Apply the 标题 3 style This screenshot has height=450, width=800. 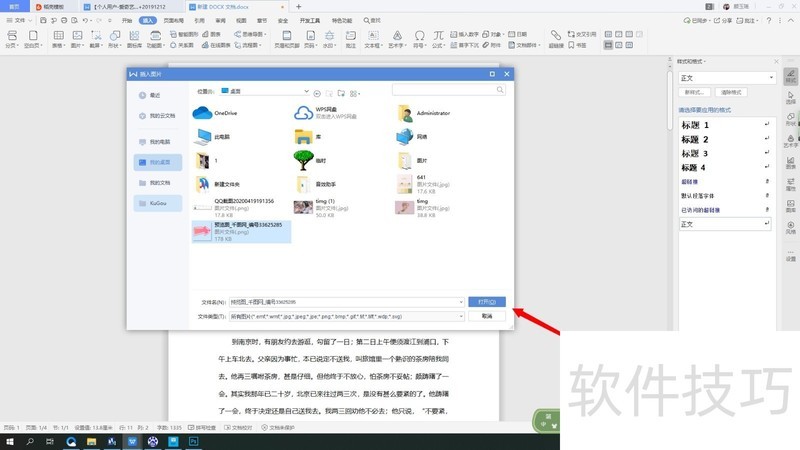click(x=725, y=154)
